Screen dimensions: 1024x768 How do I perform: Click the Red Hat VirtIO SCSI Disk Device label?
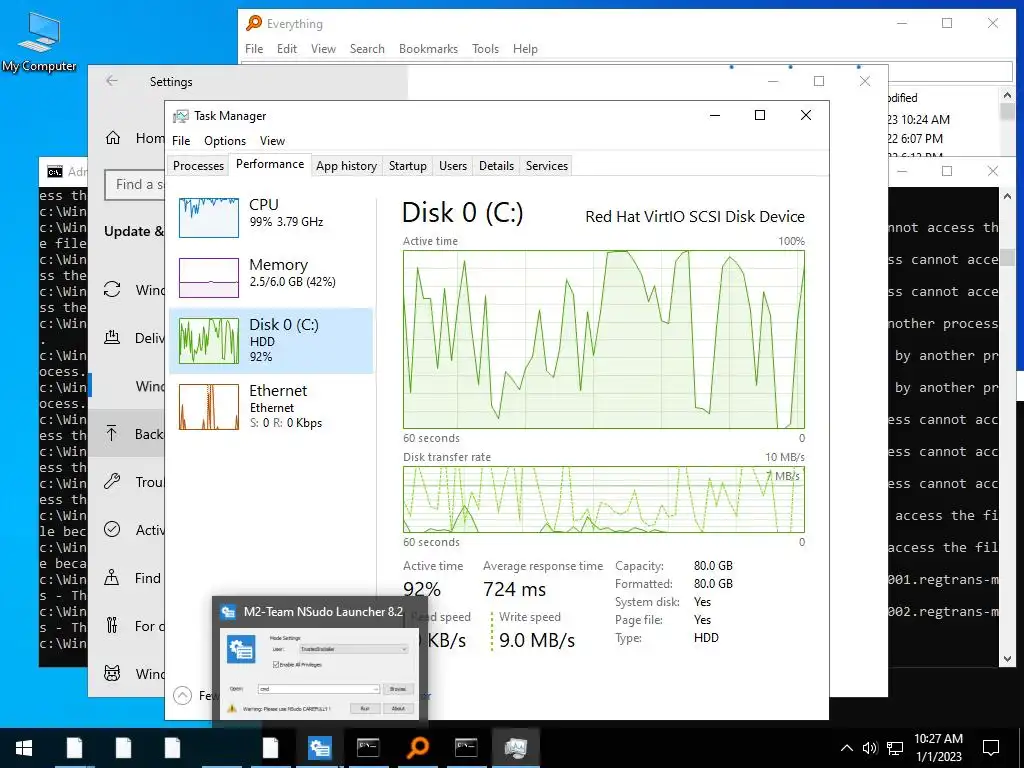click(695, 217)
